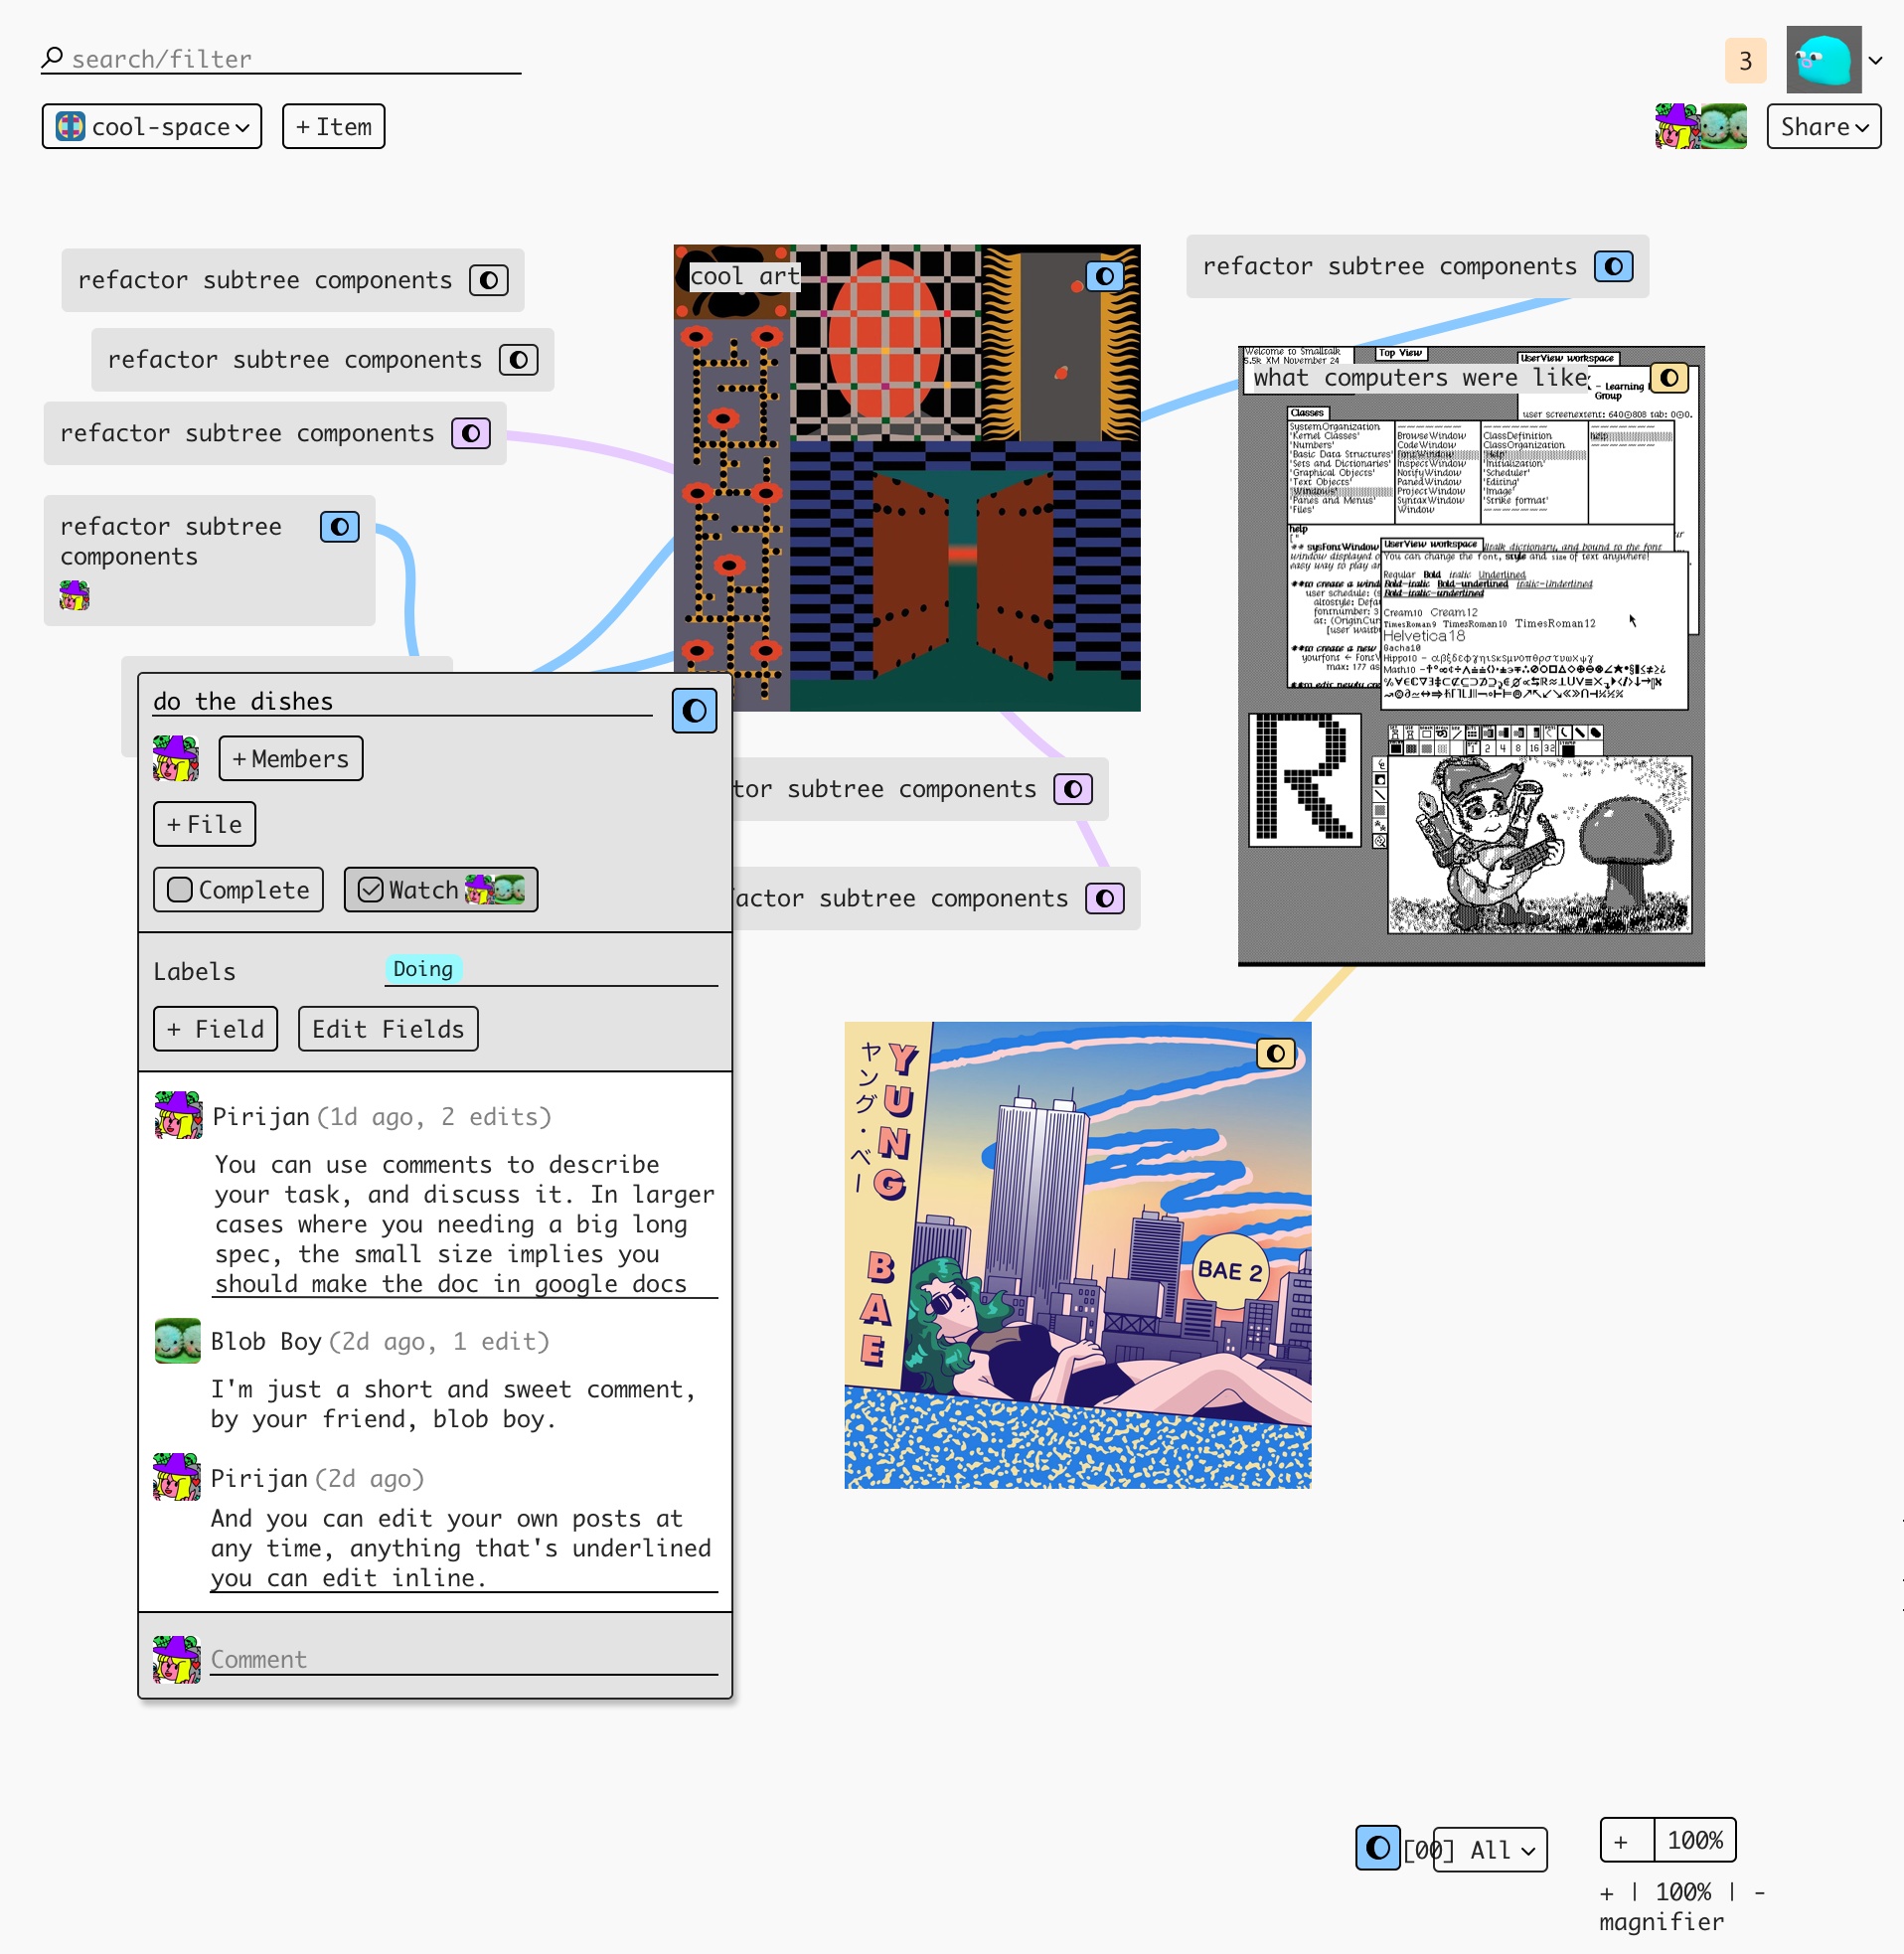Click the witch avatar in the top-right member list

click(1677, 127)
